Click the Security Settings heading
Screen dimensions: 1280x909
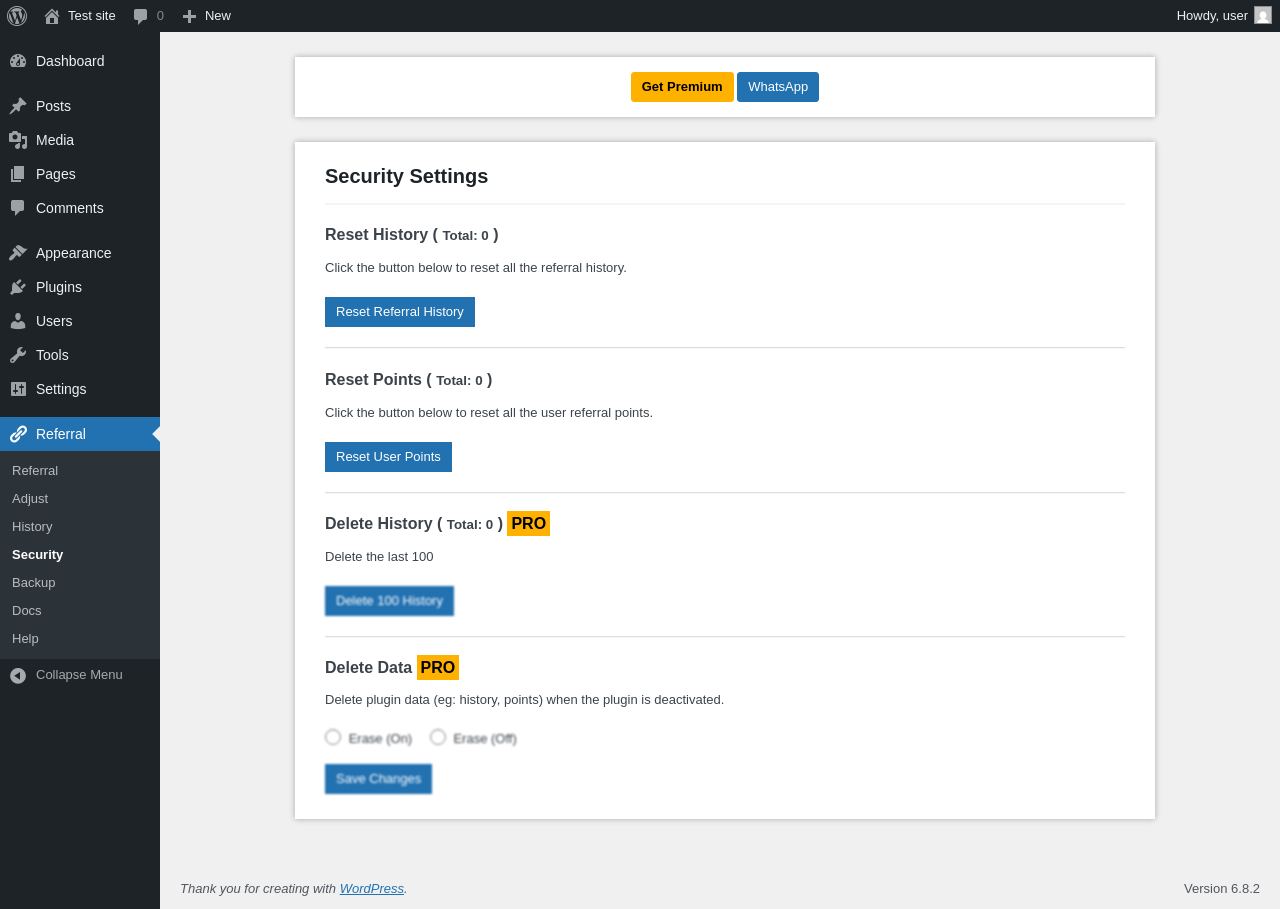point(407,176)
